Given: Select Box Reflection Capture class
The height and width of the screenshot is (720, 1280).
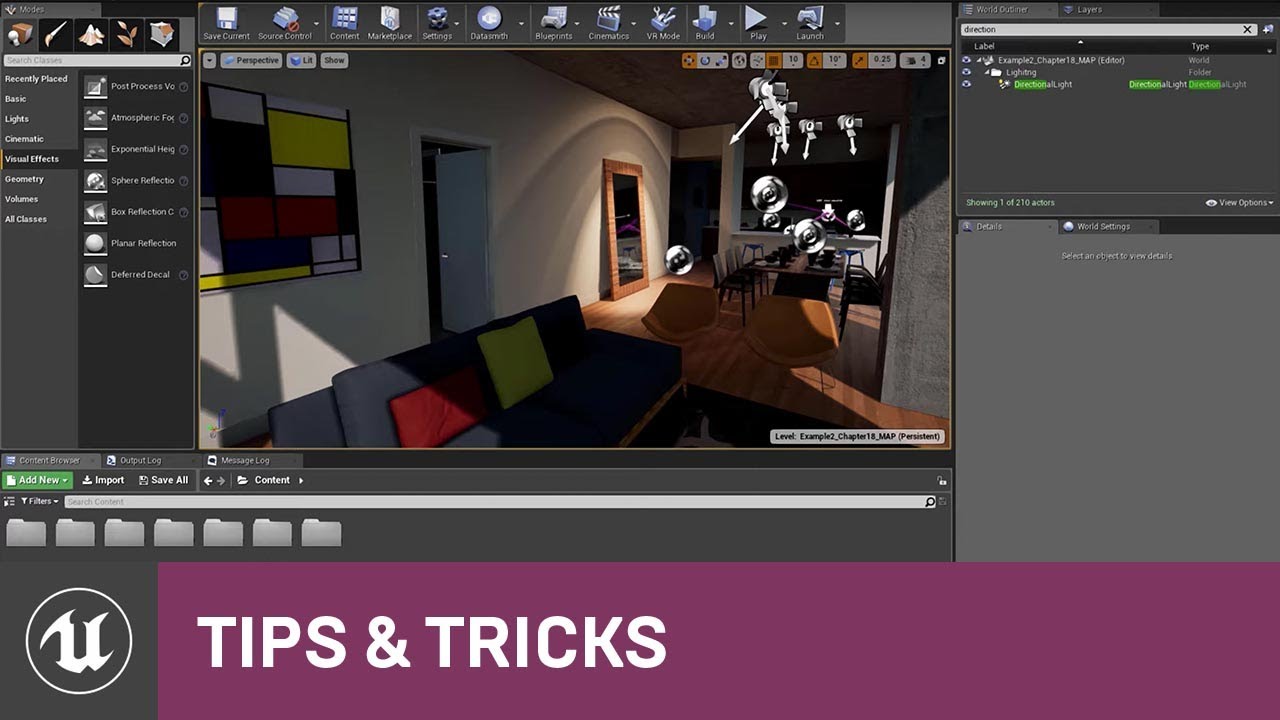Looking at the screenshot, I should (136, 212).
